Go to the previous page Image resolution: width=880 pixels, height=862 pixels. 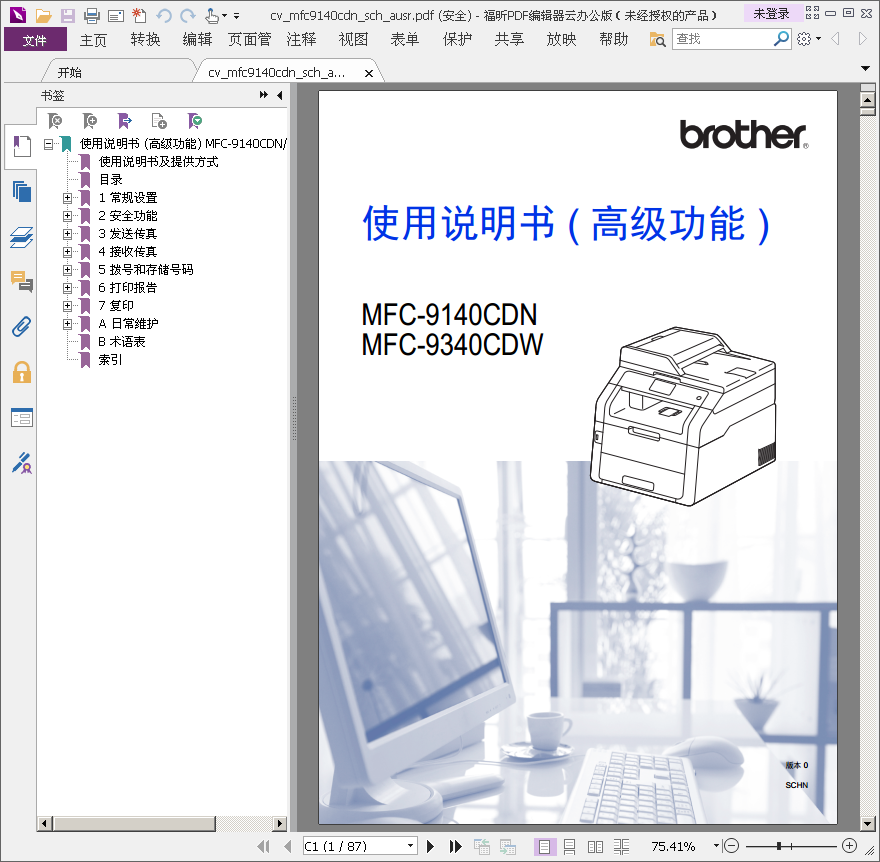287,846
